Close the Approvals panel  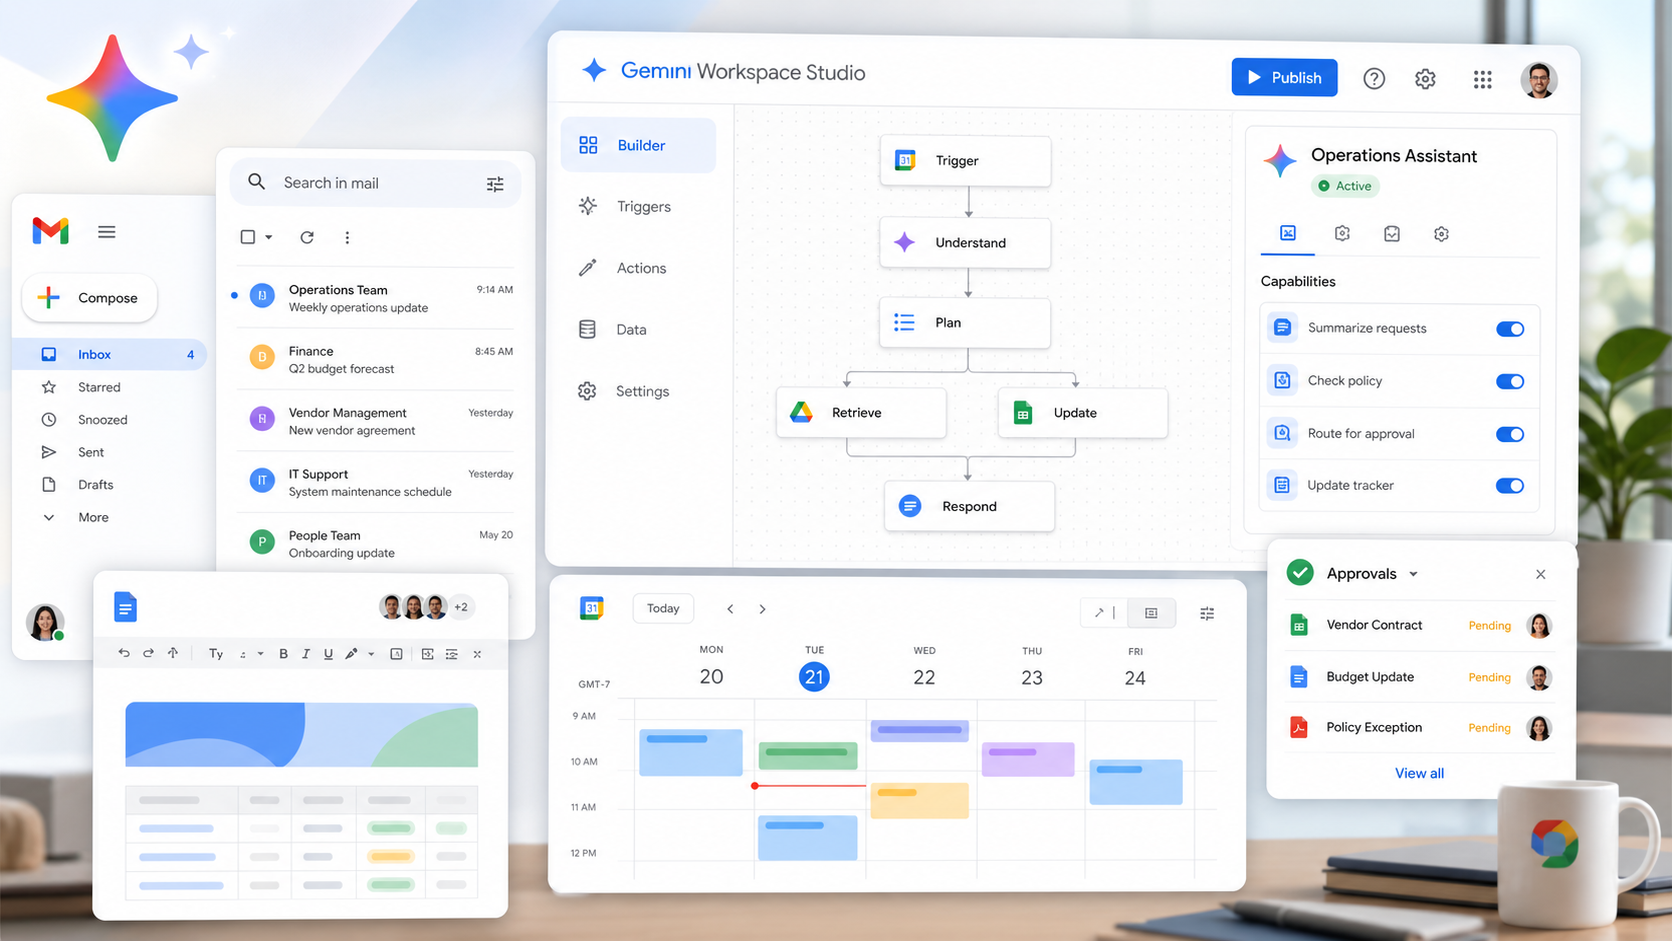click(x=1540, y=574)
